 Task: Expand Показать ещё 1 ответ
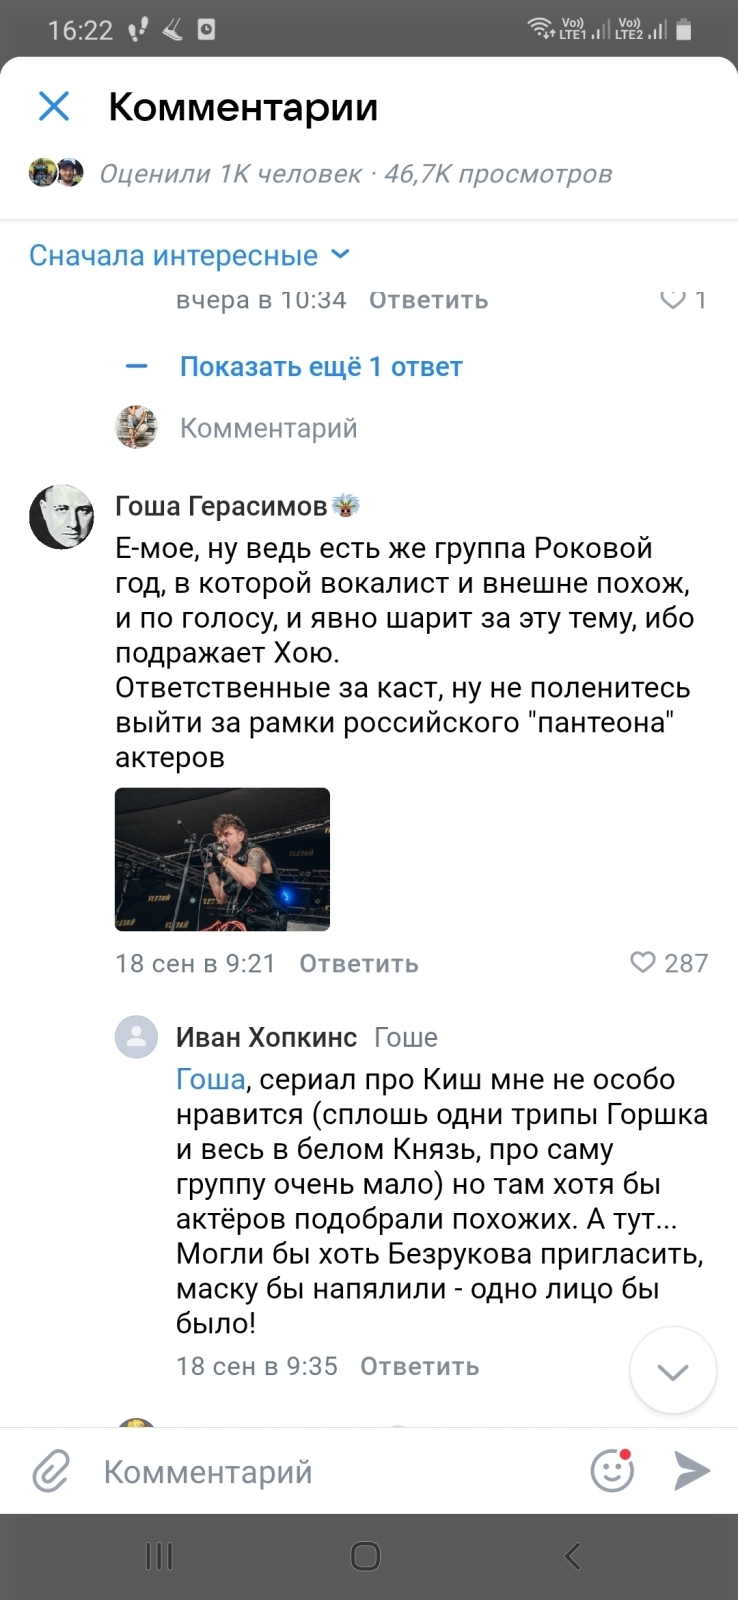coord(321,366)
